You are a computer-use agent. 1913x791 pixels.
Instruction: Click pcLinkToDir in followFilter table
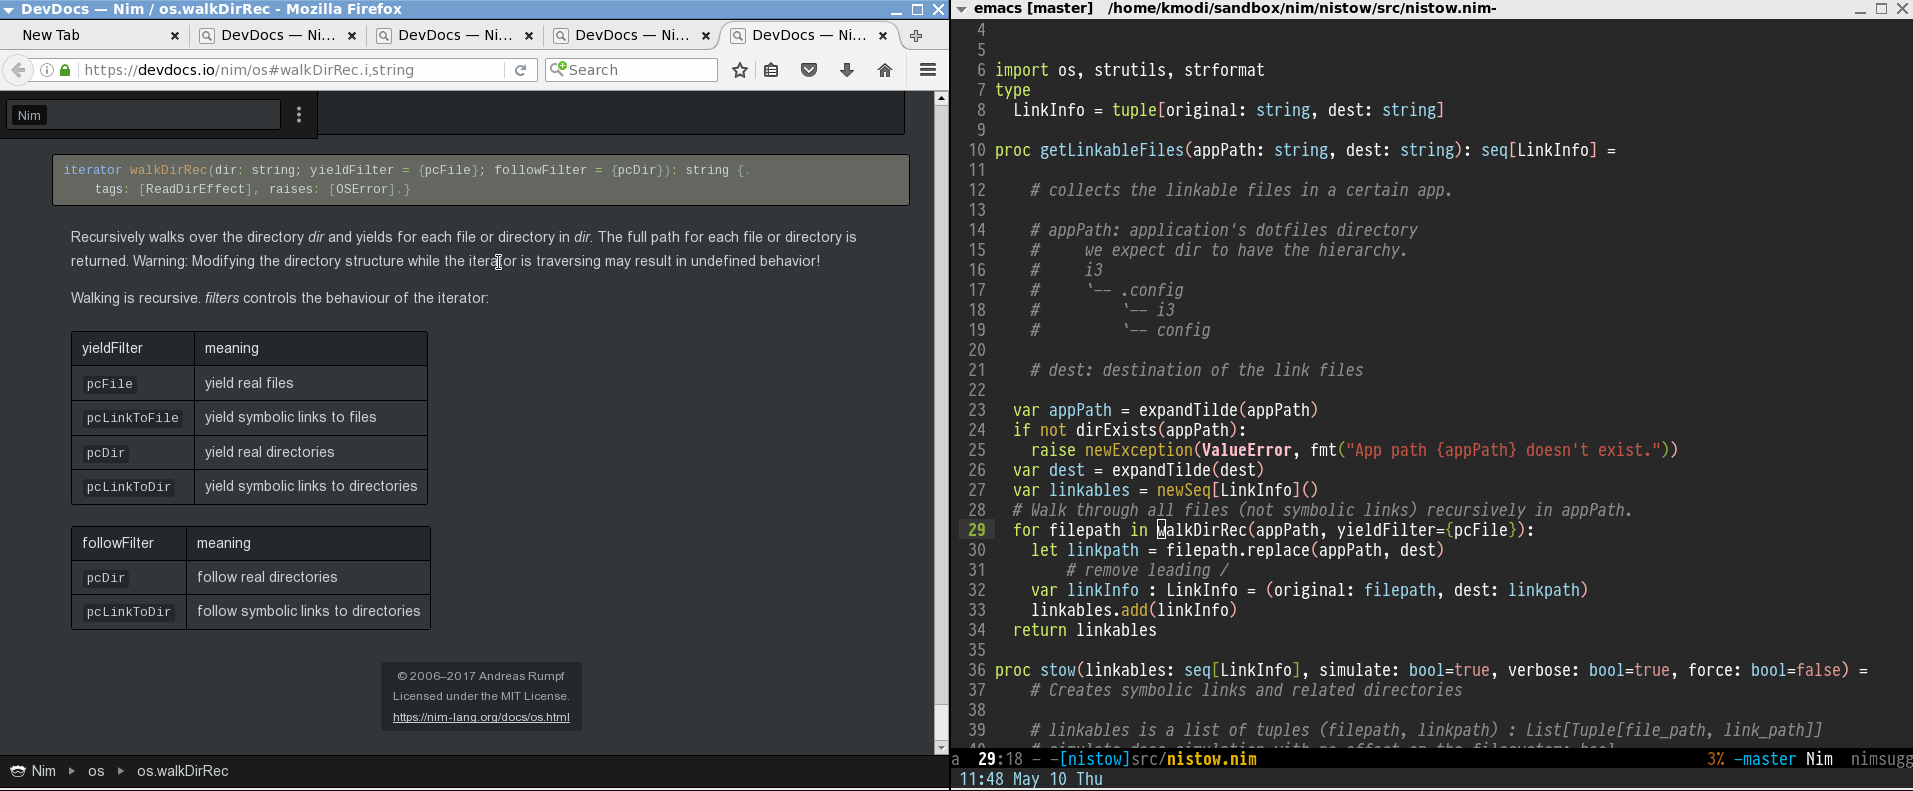click(x=128, y=612)
